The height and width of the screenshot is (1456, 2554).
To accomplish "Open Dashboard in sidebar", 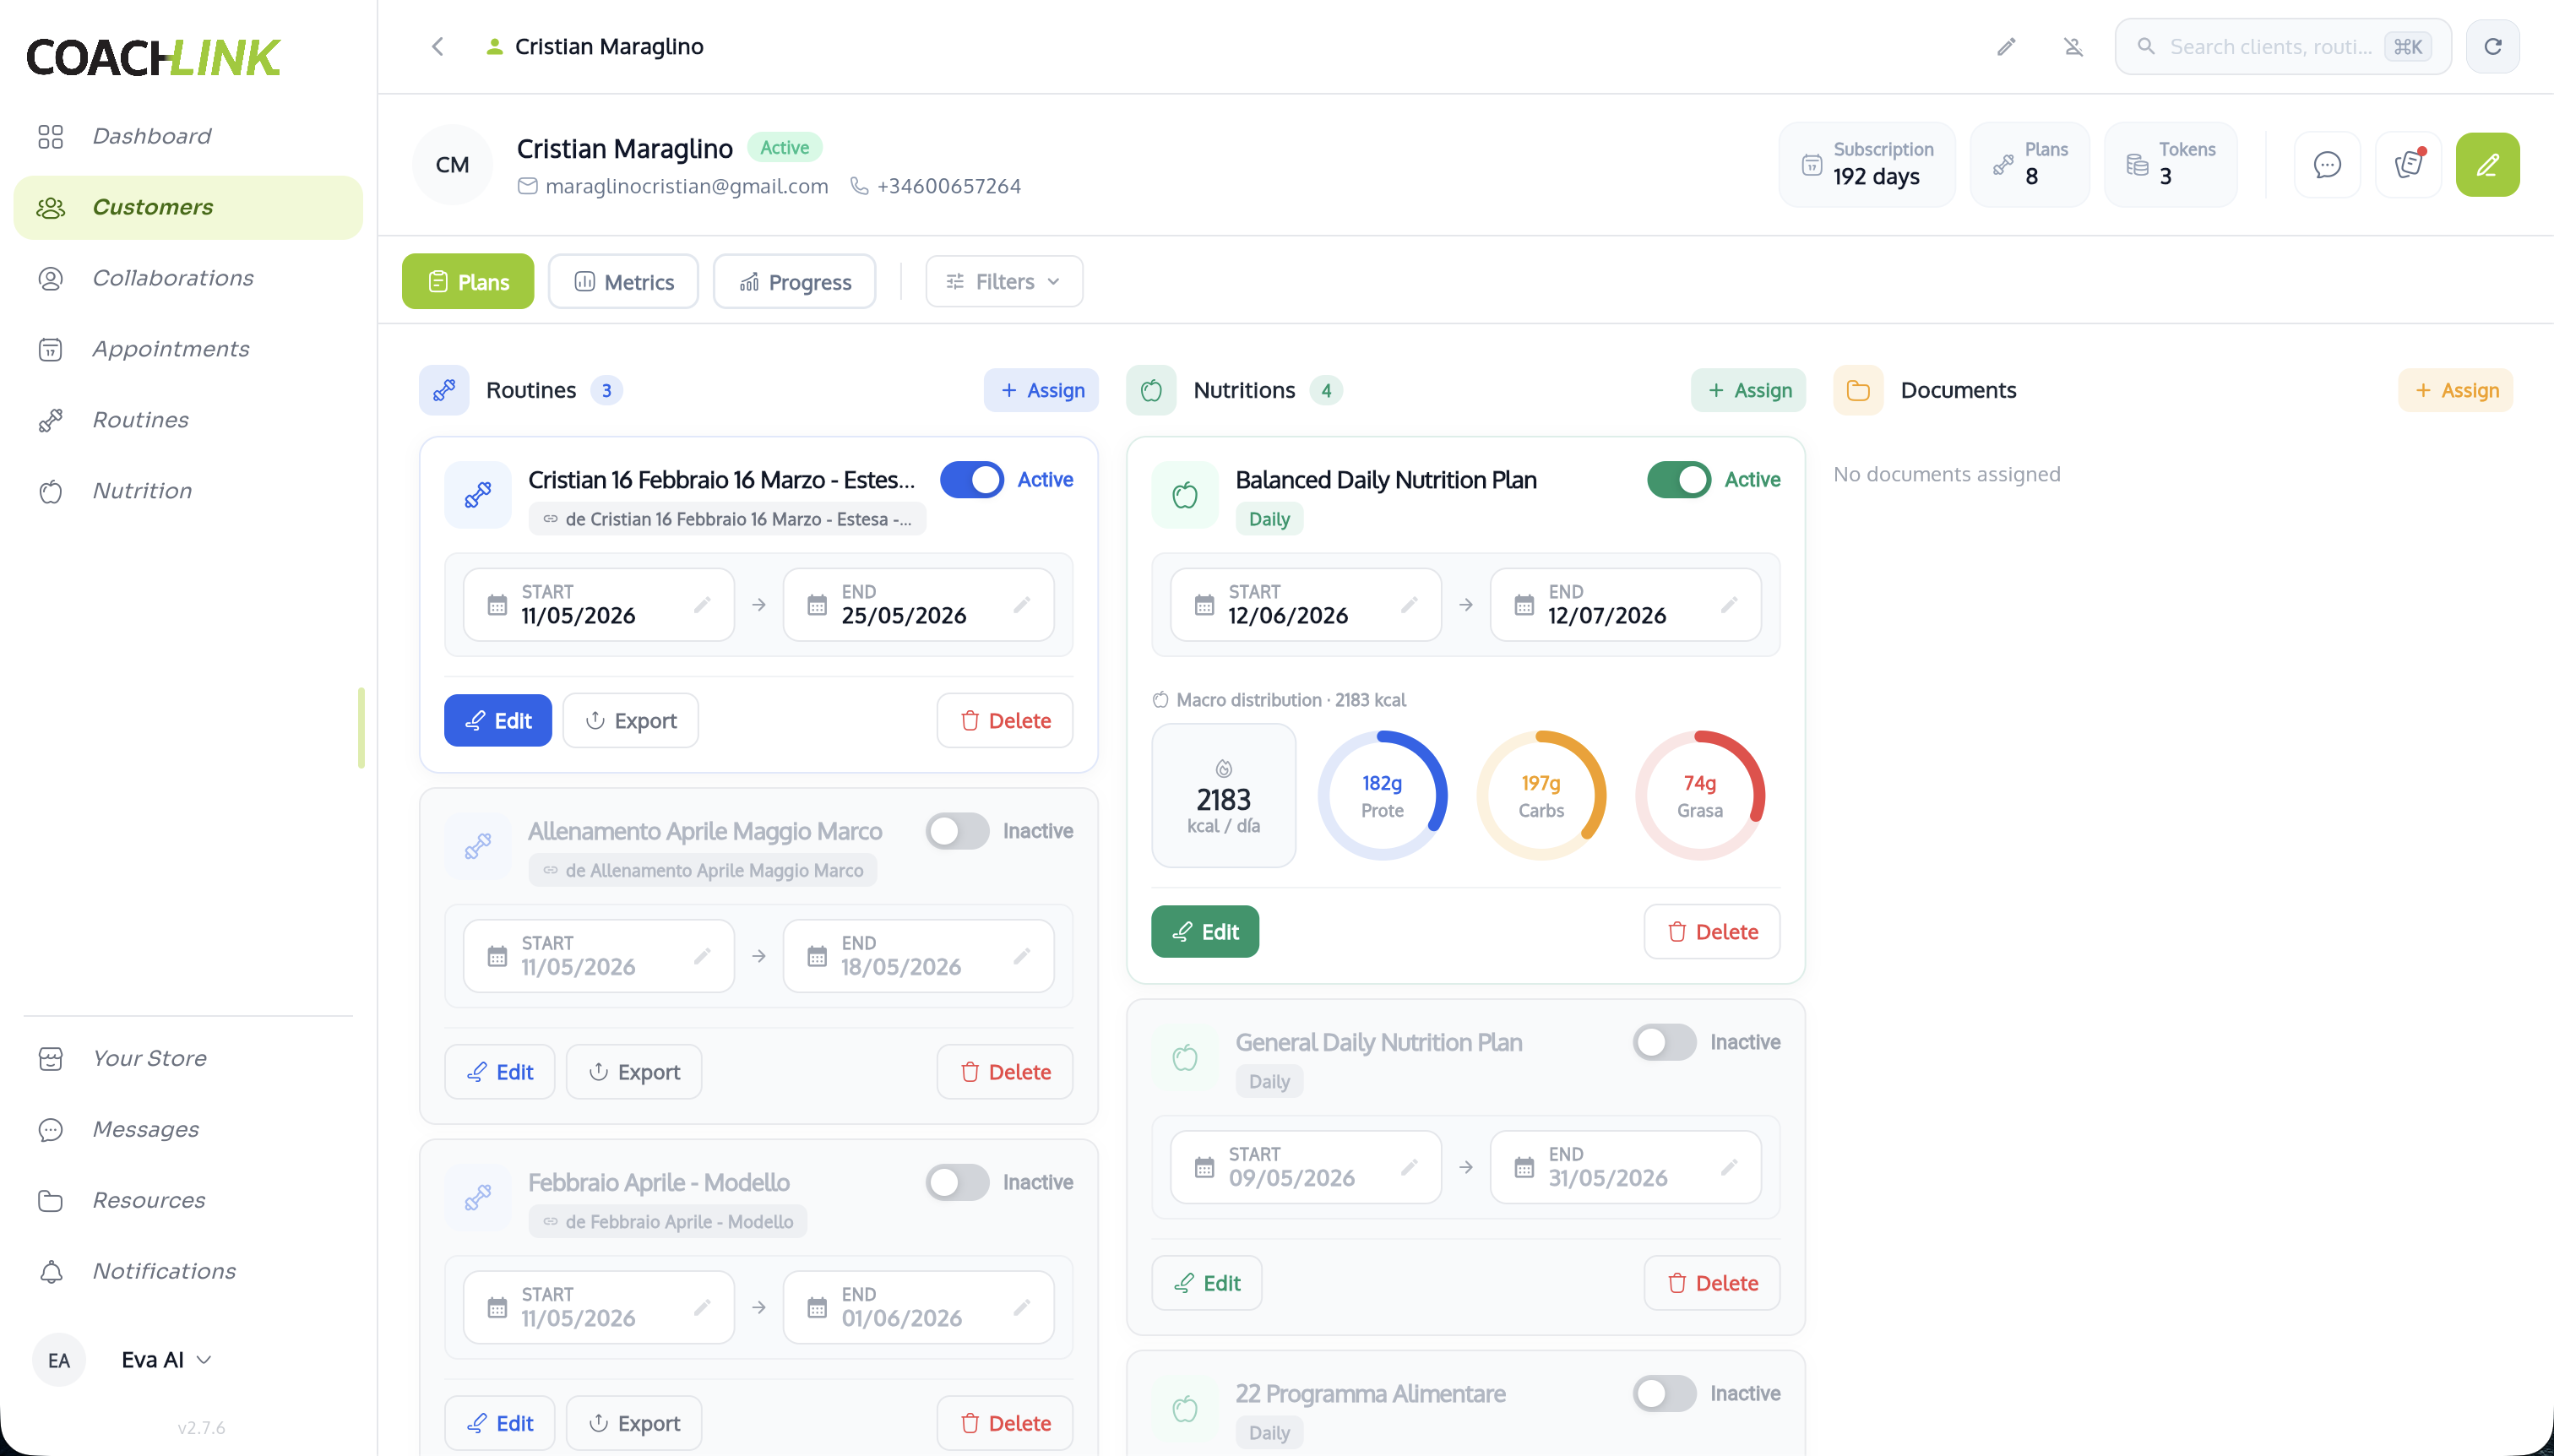I will click(x=188, y=136).
